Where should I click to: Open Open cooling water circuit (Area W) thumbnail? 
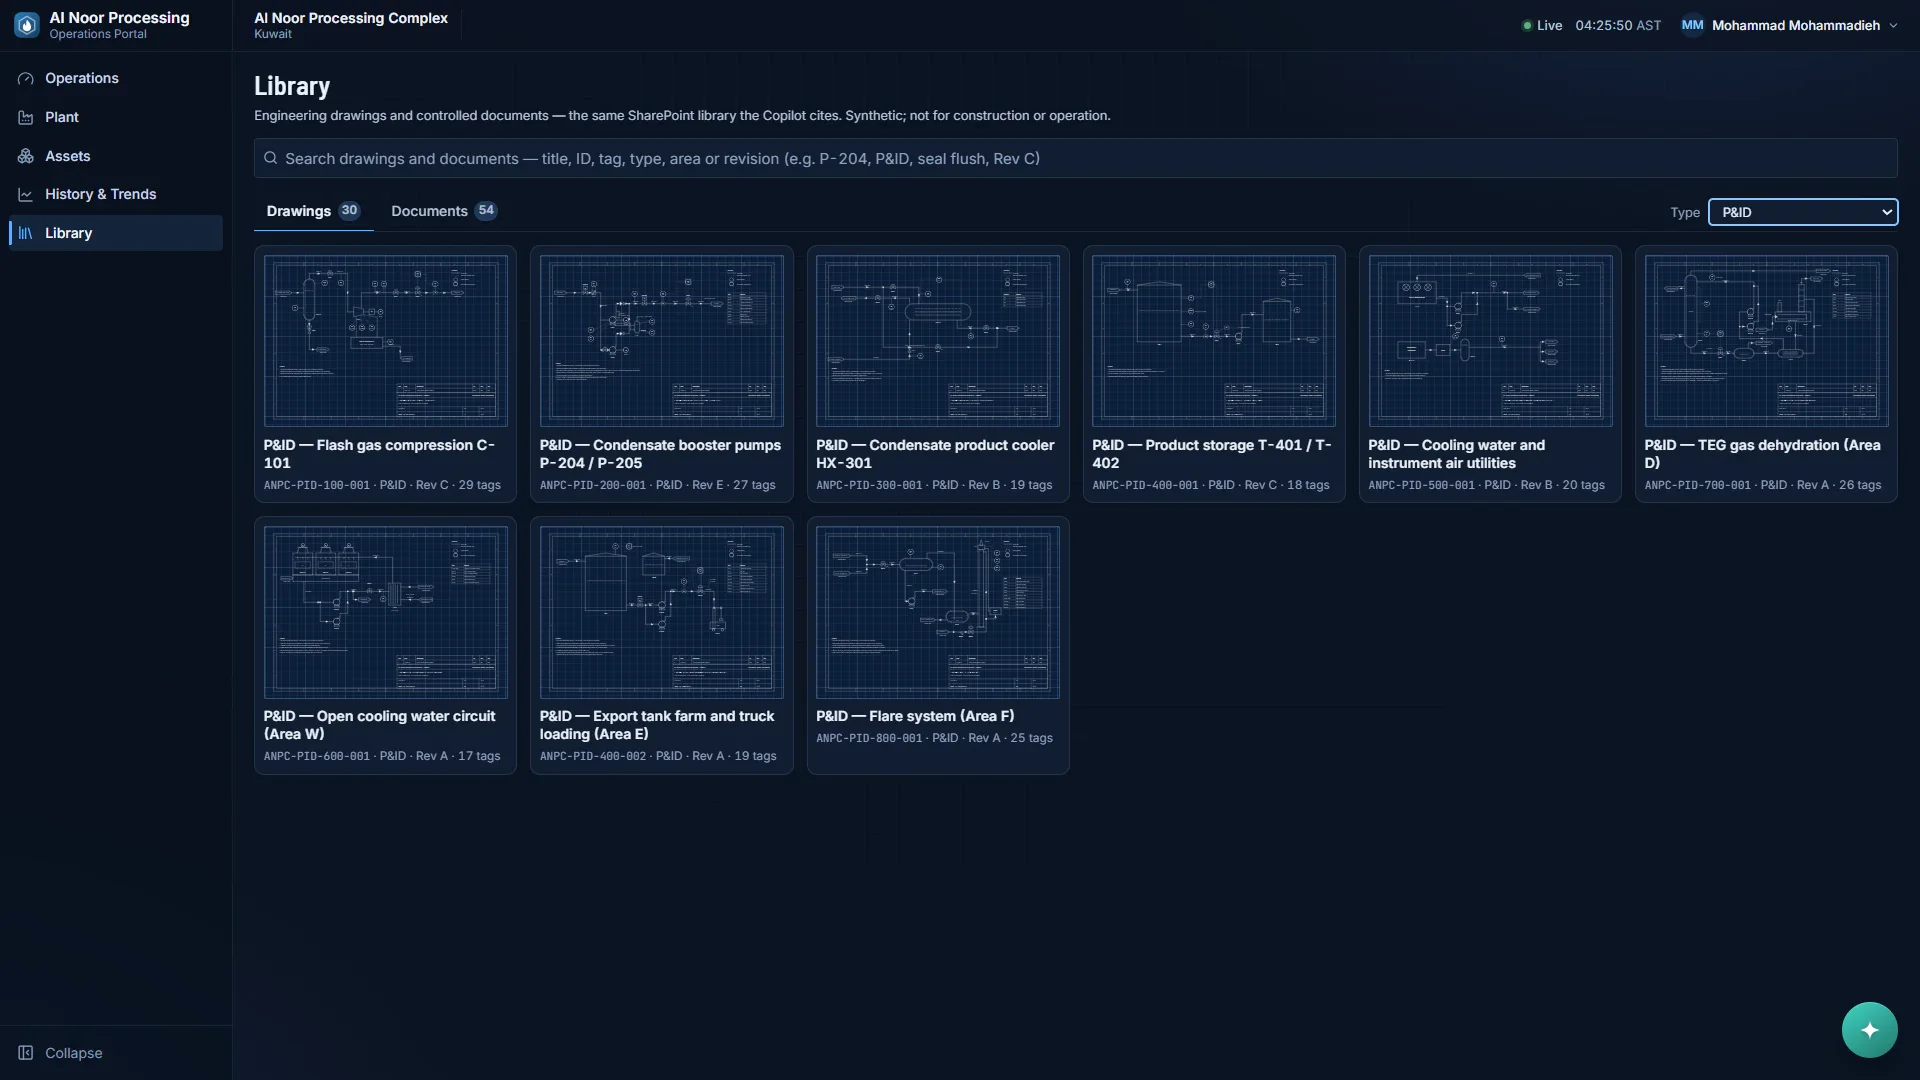[385, 612]
